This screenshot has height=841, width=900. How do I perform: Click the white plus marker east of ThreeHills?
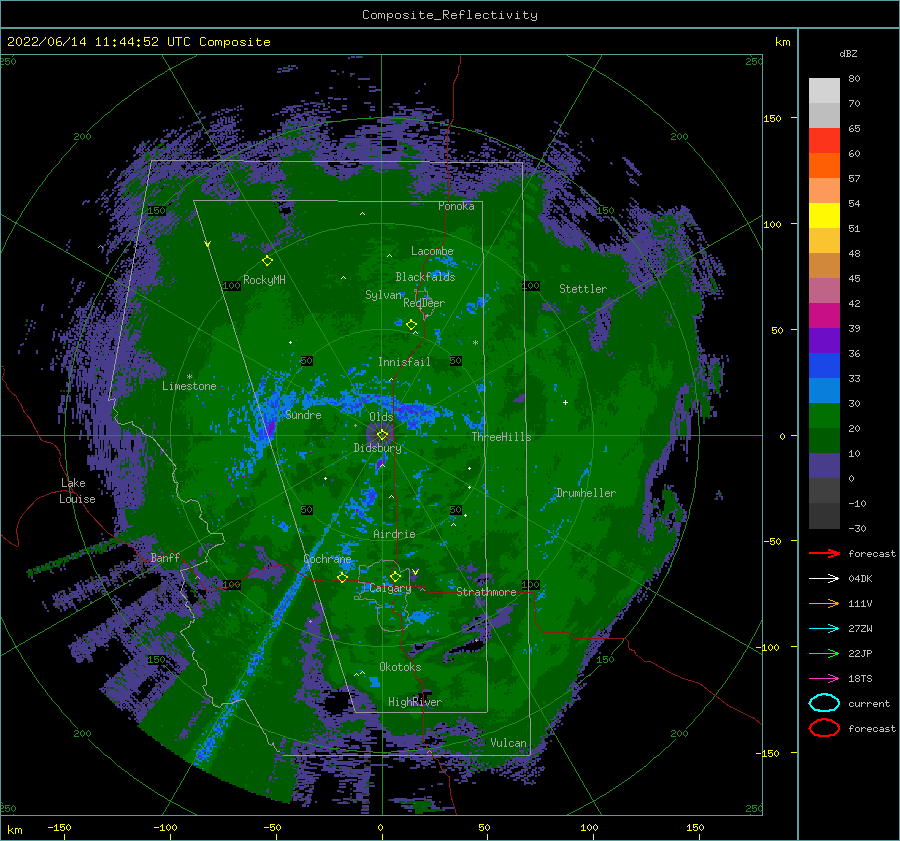565,402
